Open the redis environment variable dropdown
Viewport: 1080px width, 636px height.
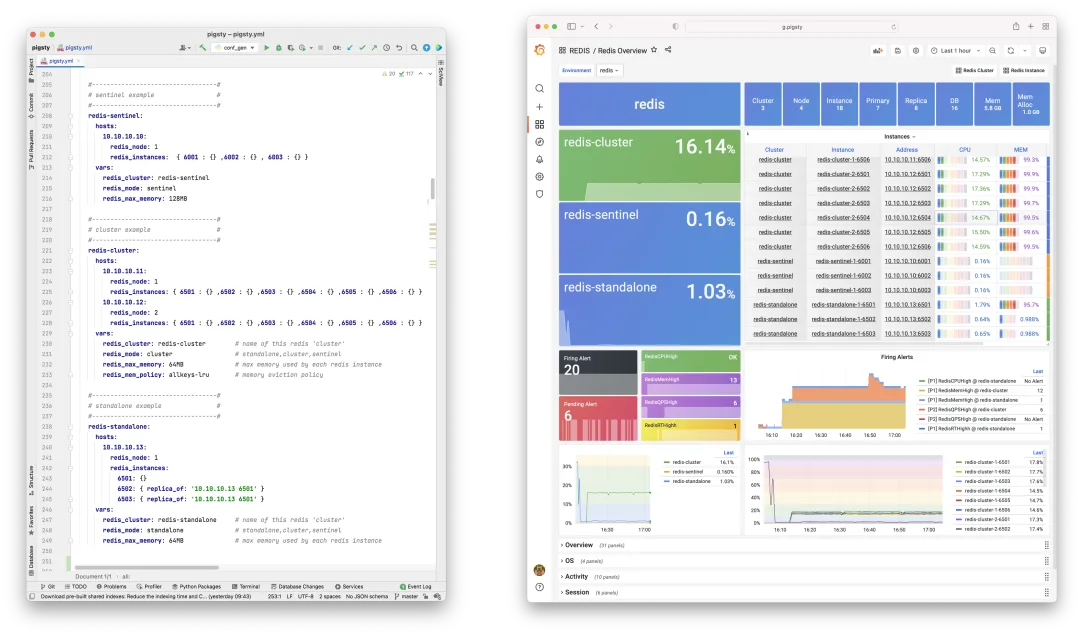pyautogui.click(x=608, y=70)
